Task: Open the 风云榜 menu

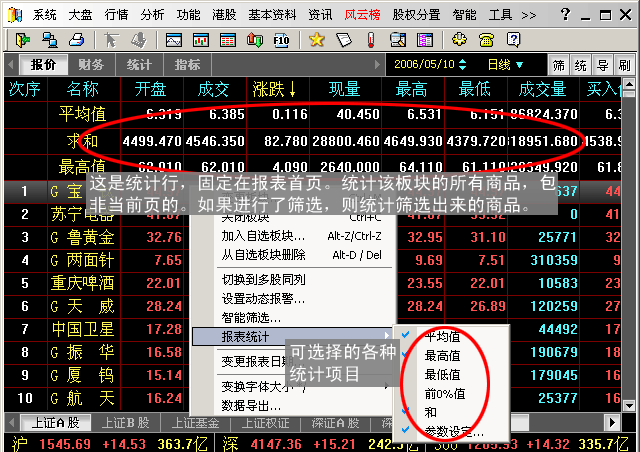Action: coord(362,15)
